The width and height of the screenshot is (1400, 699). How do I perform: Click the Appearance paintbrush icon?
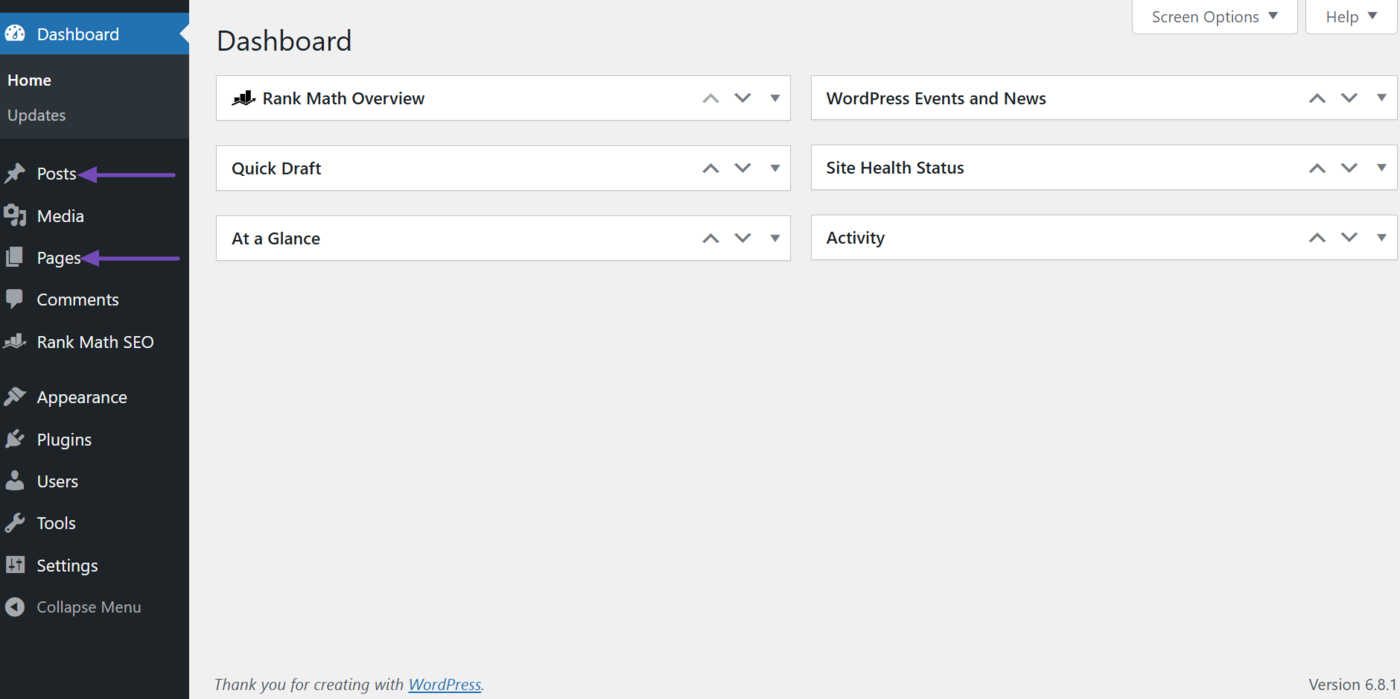tap(15, 397)
